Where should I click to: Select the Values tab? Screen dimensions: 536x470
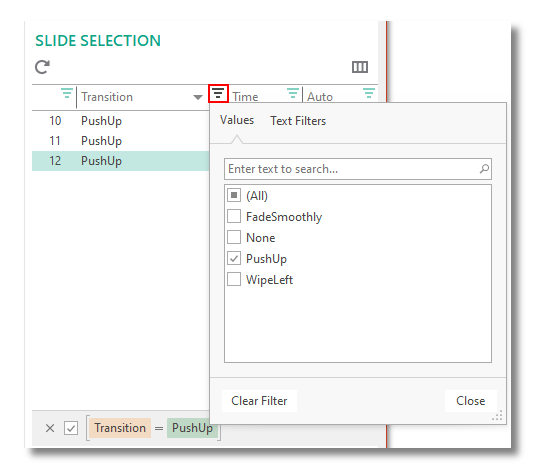pos(237,120)
